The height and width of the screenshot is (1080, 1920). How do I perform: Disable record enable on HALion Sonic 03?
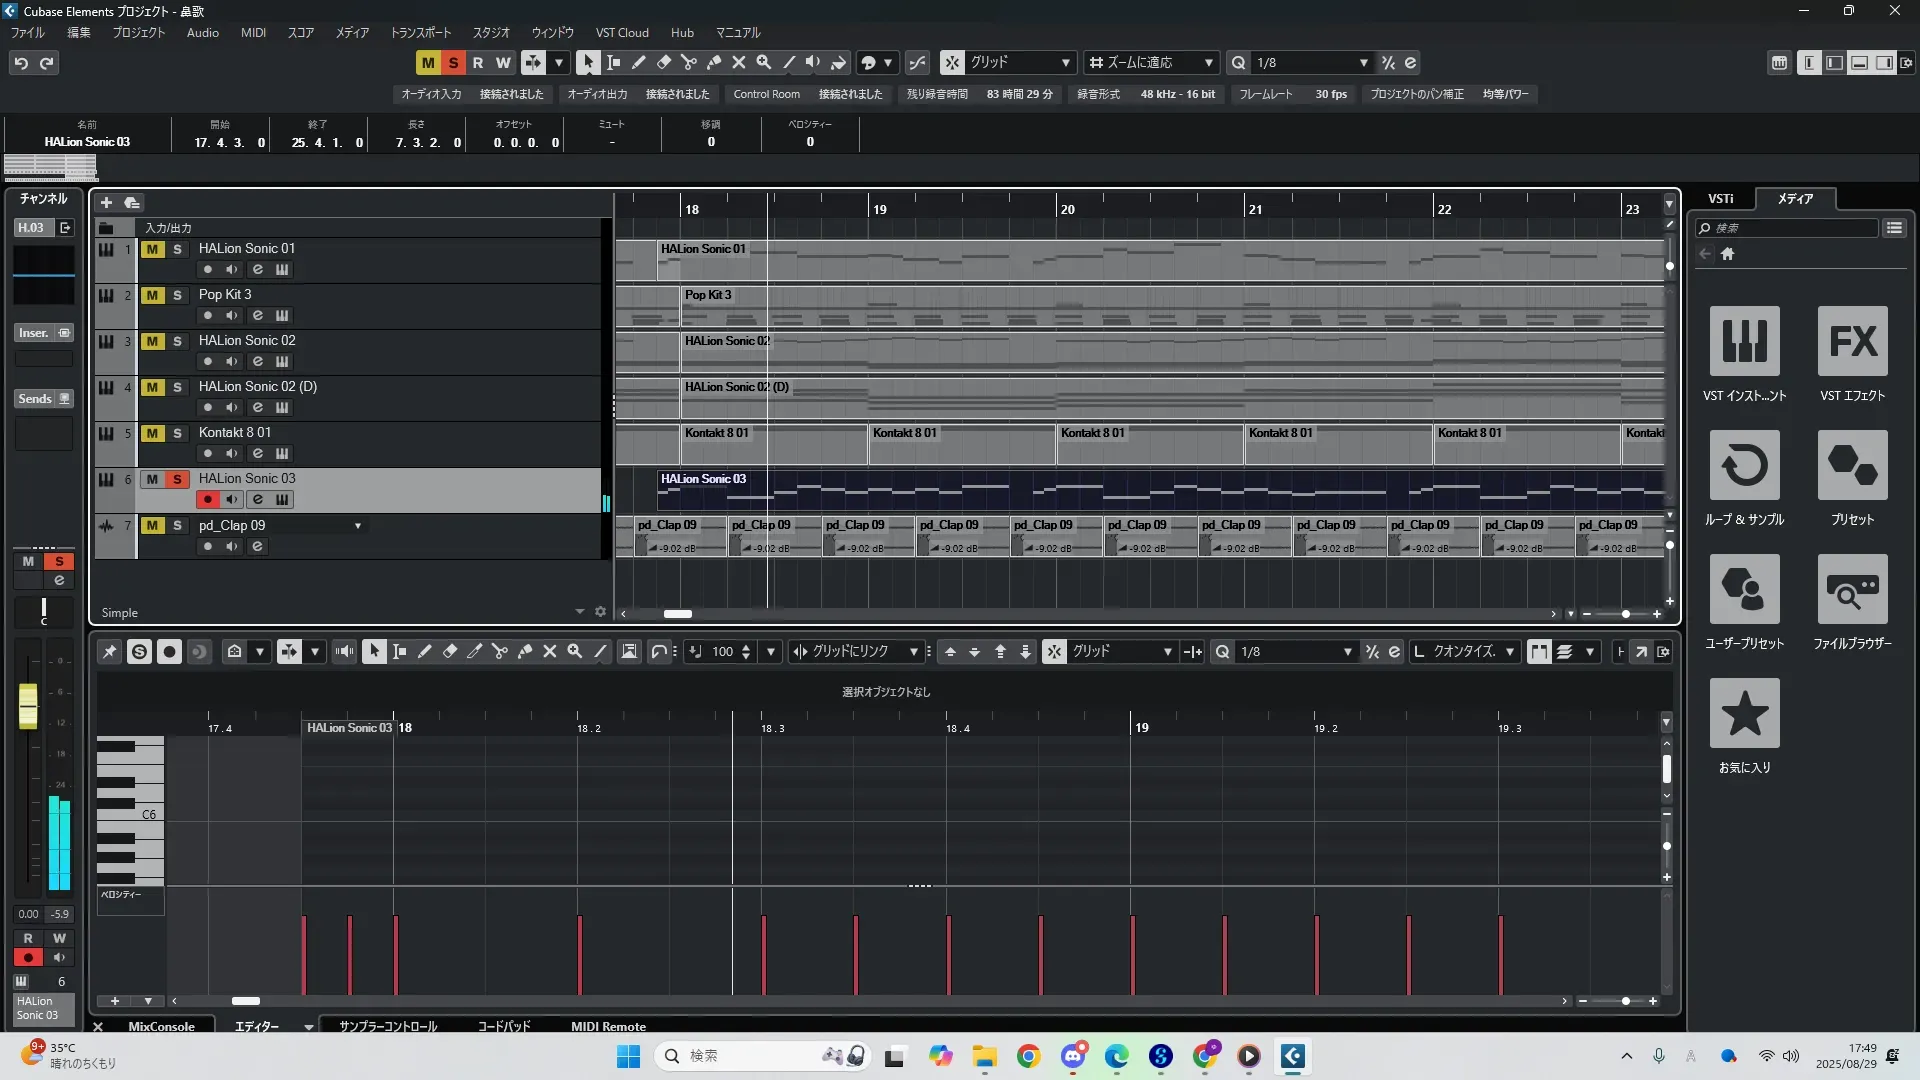click(x=208, y=499)
